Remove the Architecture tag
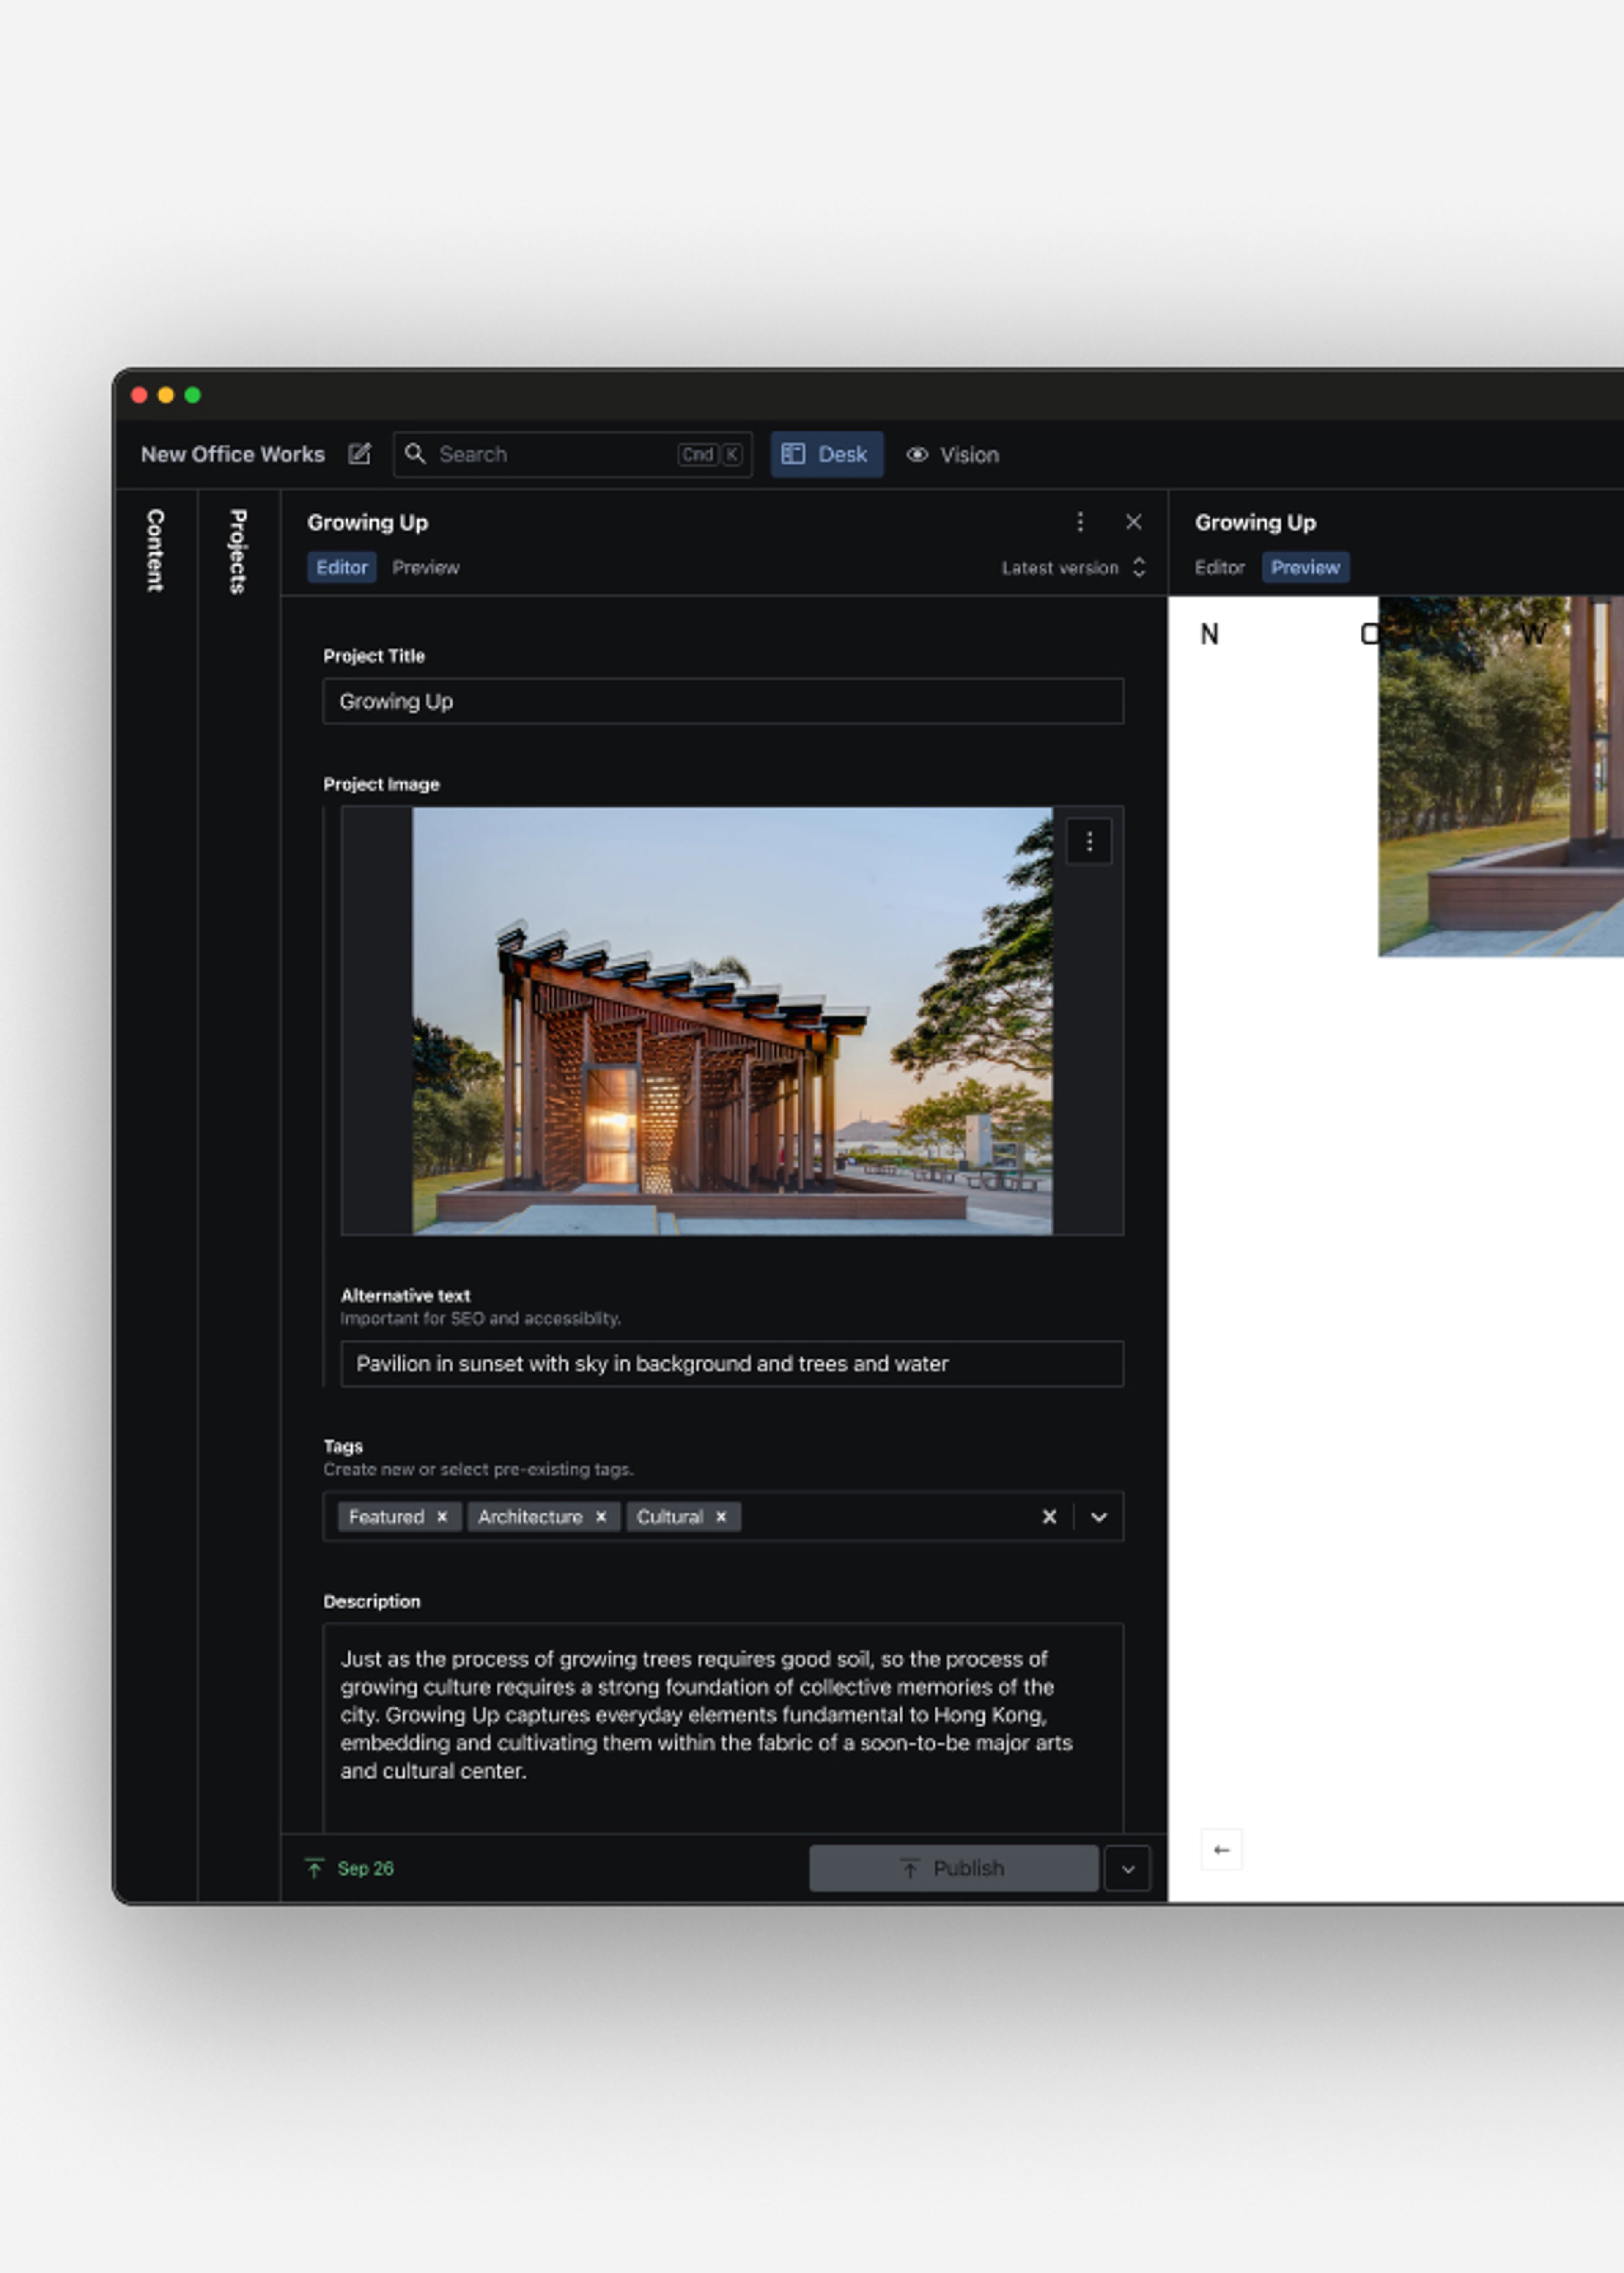Viewport: 1624px width, 2273px height. [x=601, y=1517]
